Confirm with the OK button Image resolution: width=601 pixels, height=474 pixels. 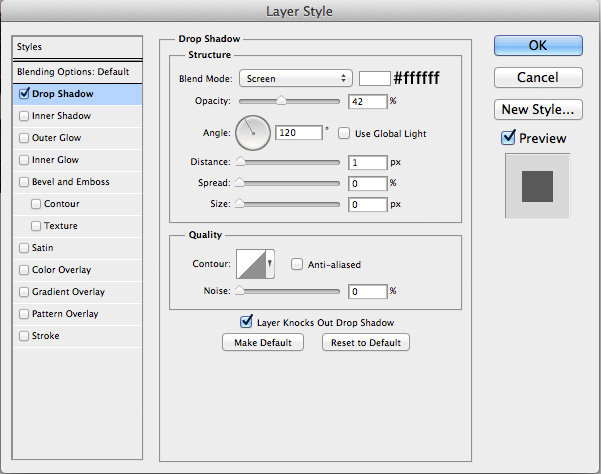tap(538, 46)
